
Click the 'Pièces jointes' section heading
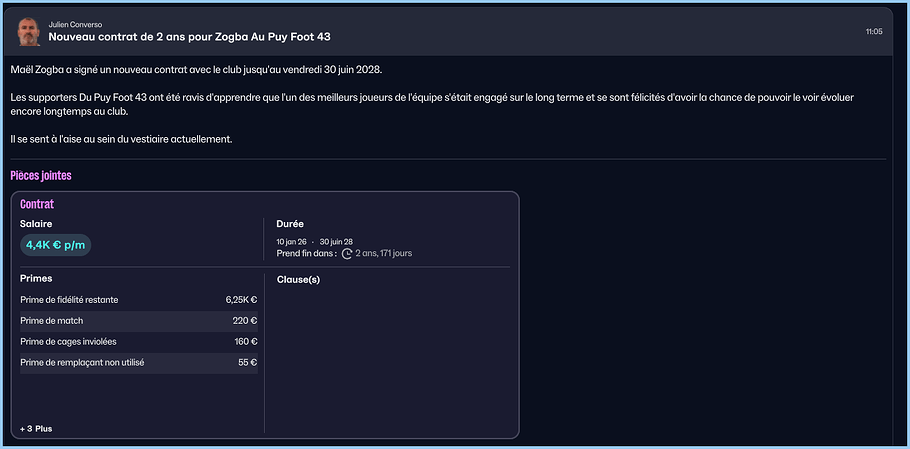click(41, 176)
